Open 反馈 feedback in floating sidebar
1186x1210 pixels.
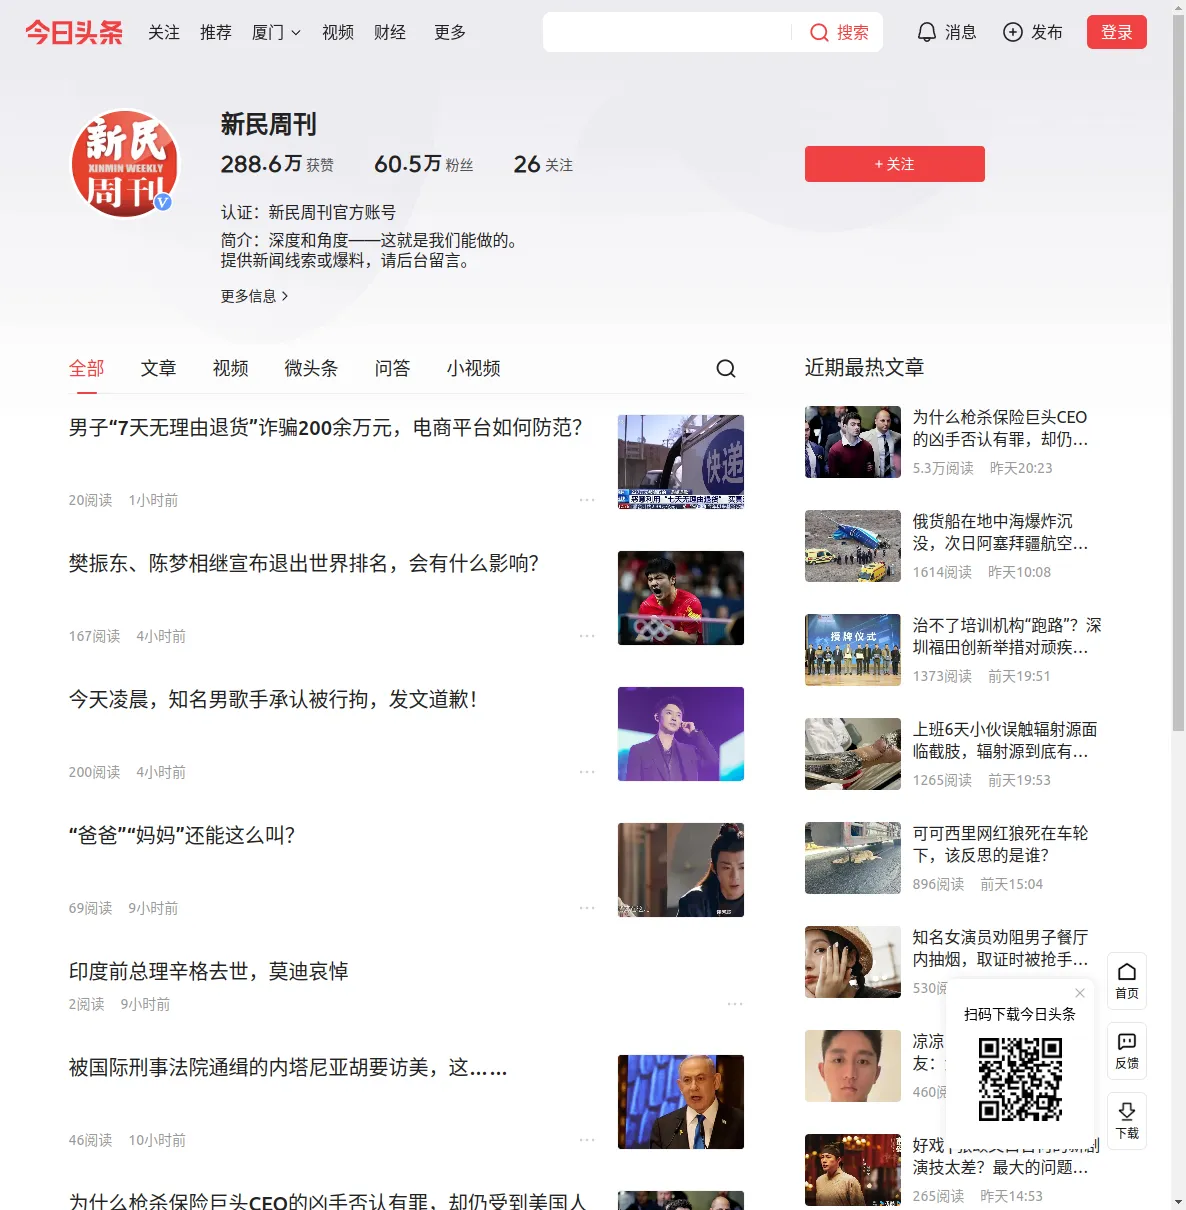[1127, 1051]
